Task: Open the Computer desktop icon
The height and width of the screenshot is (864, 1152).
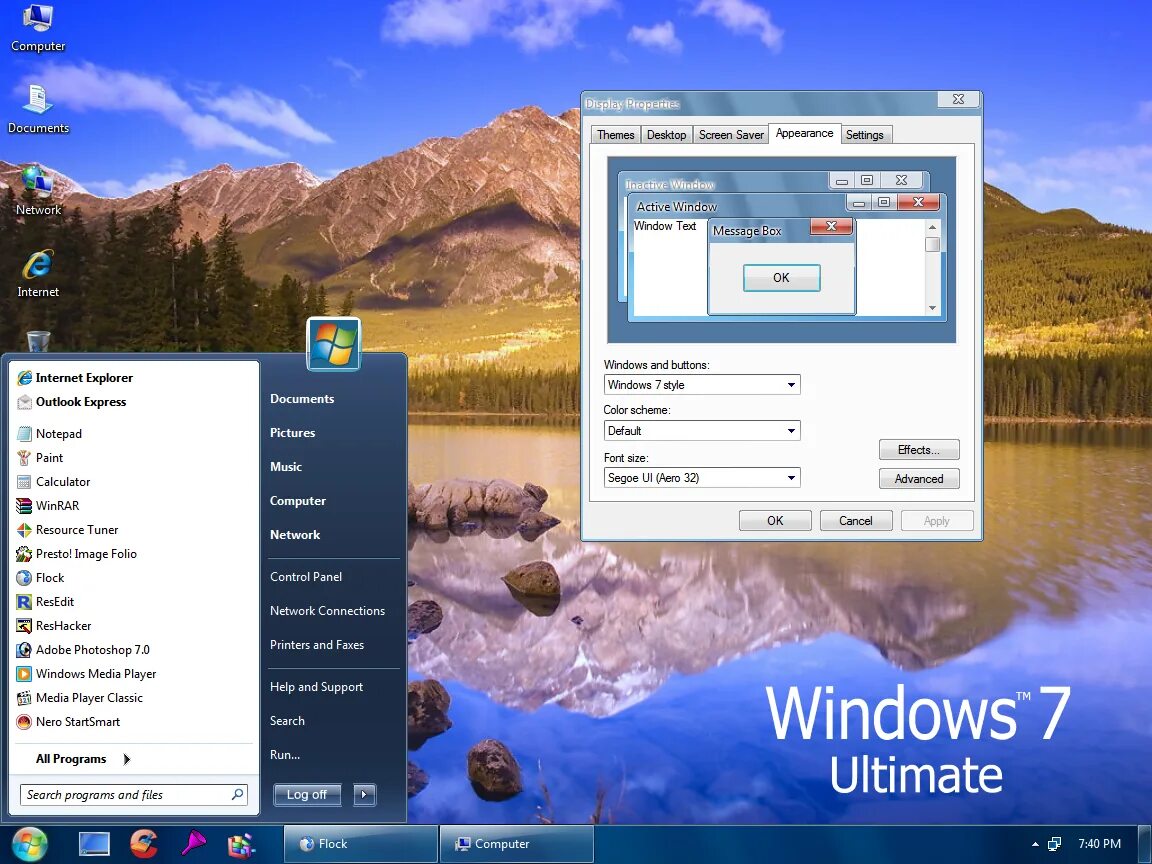Action: click(x=37, y=28)
